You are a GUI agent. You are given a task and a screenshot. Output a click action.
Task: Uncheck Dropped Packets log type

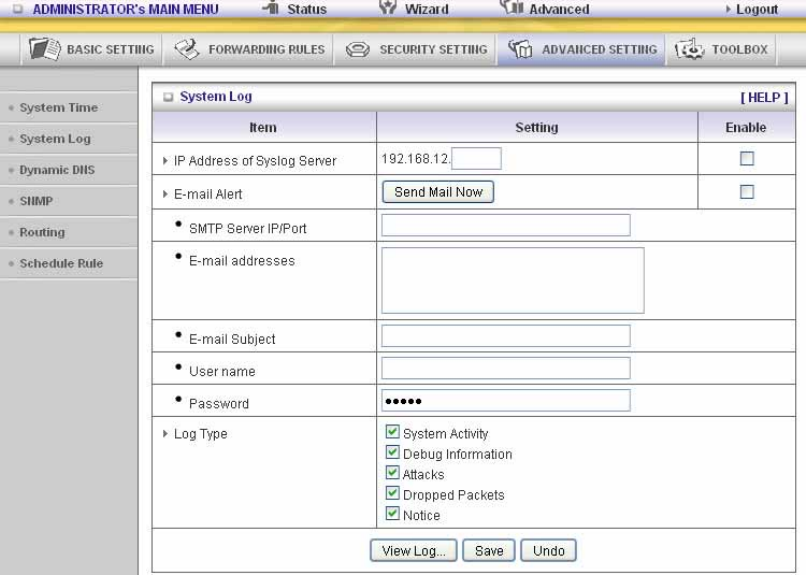pos(392,493)
